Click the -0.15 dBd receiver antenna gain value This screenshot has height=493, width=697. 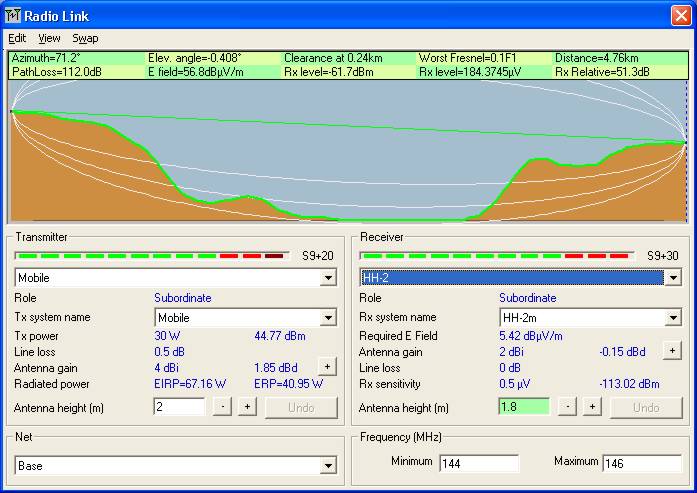coord(622,352)
